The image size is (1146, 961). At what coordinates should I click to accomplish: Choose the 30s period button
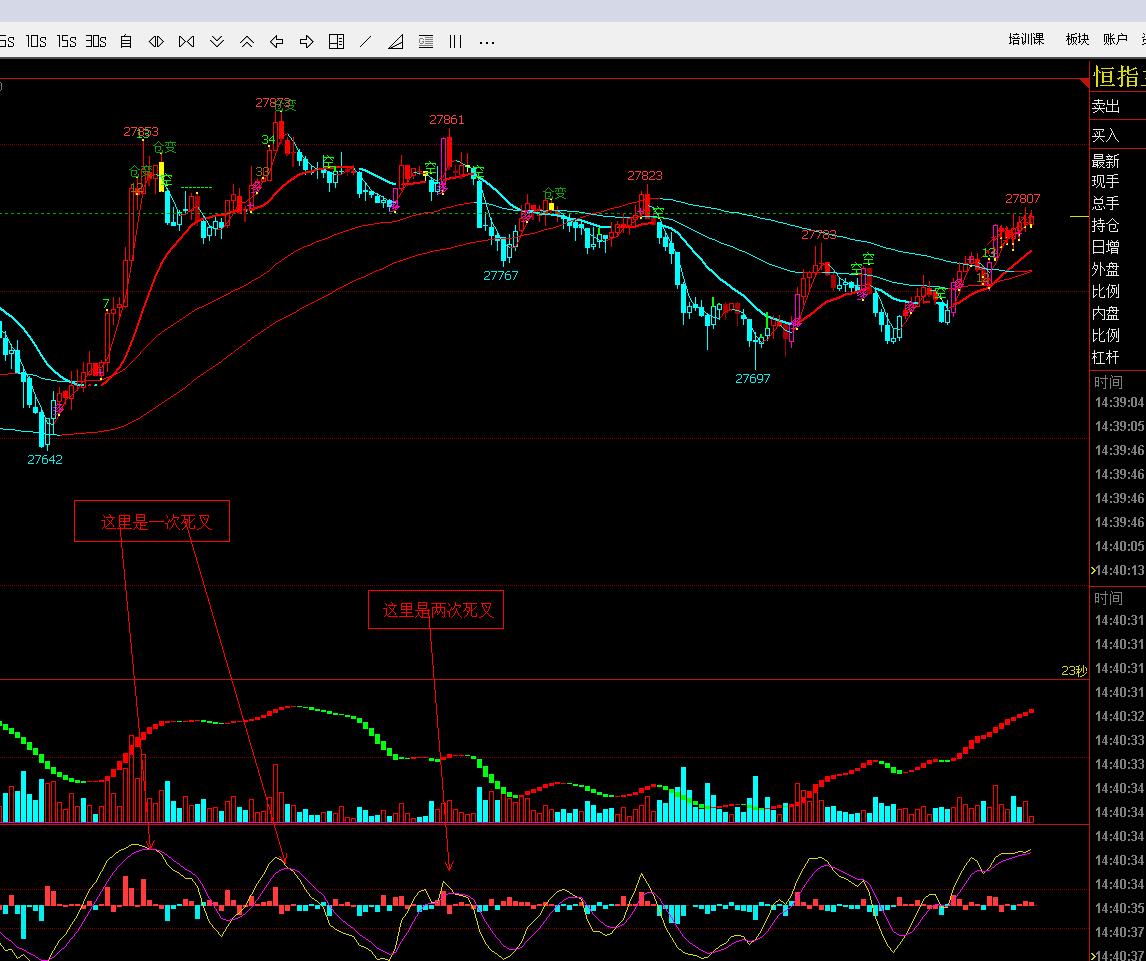[96, 41]
